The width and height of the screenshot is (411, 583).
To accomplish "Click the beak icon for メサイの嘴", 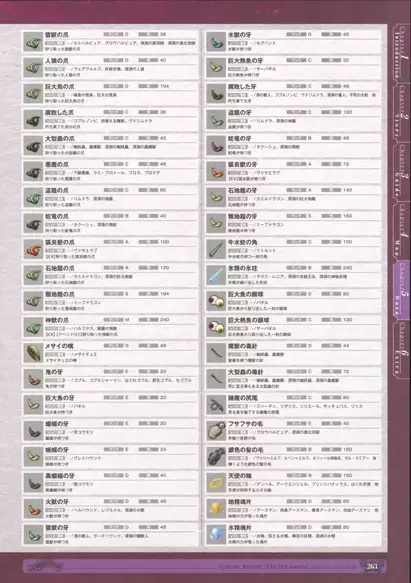I will pos(33,353).
